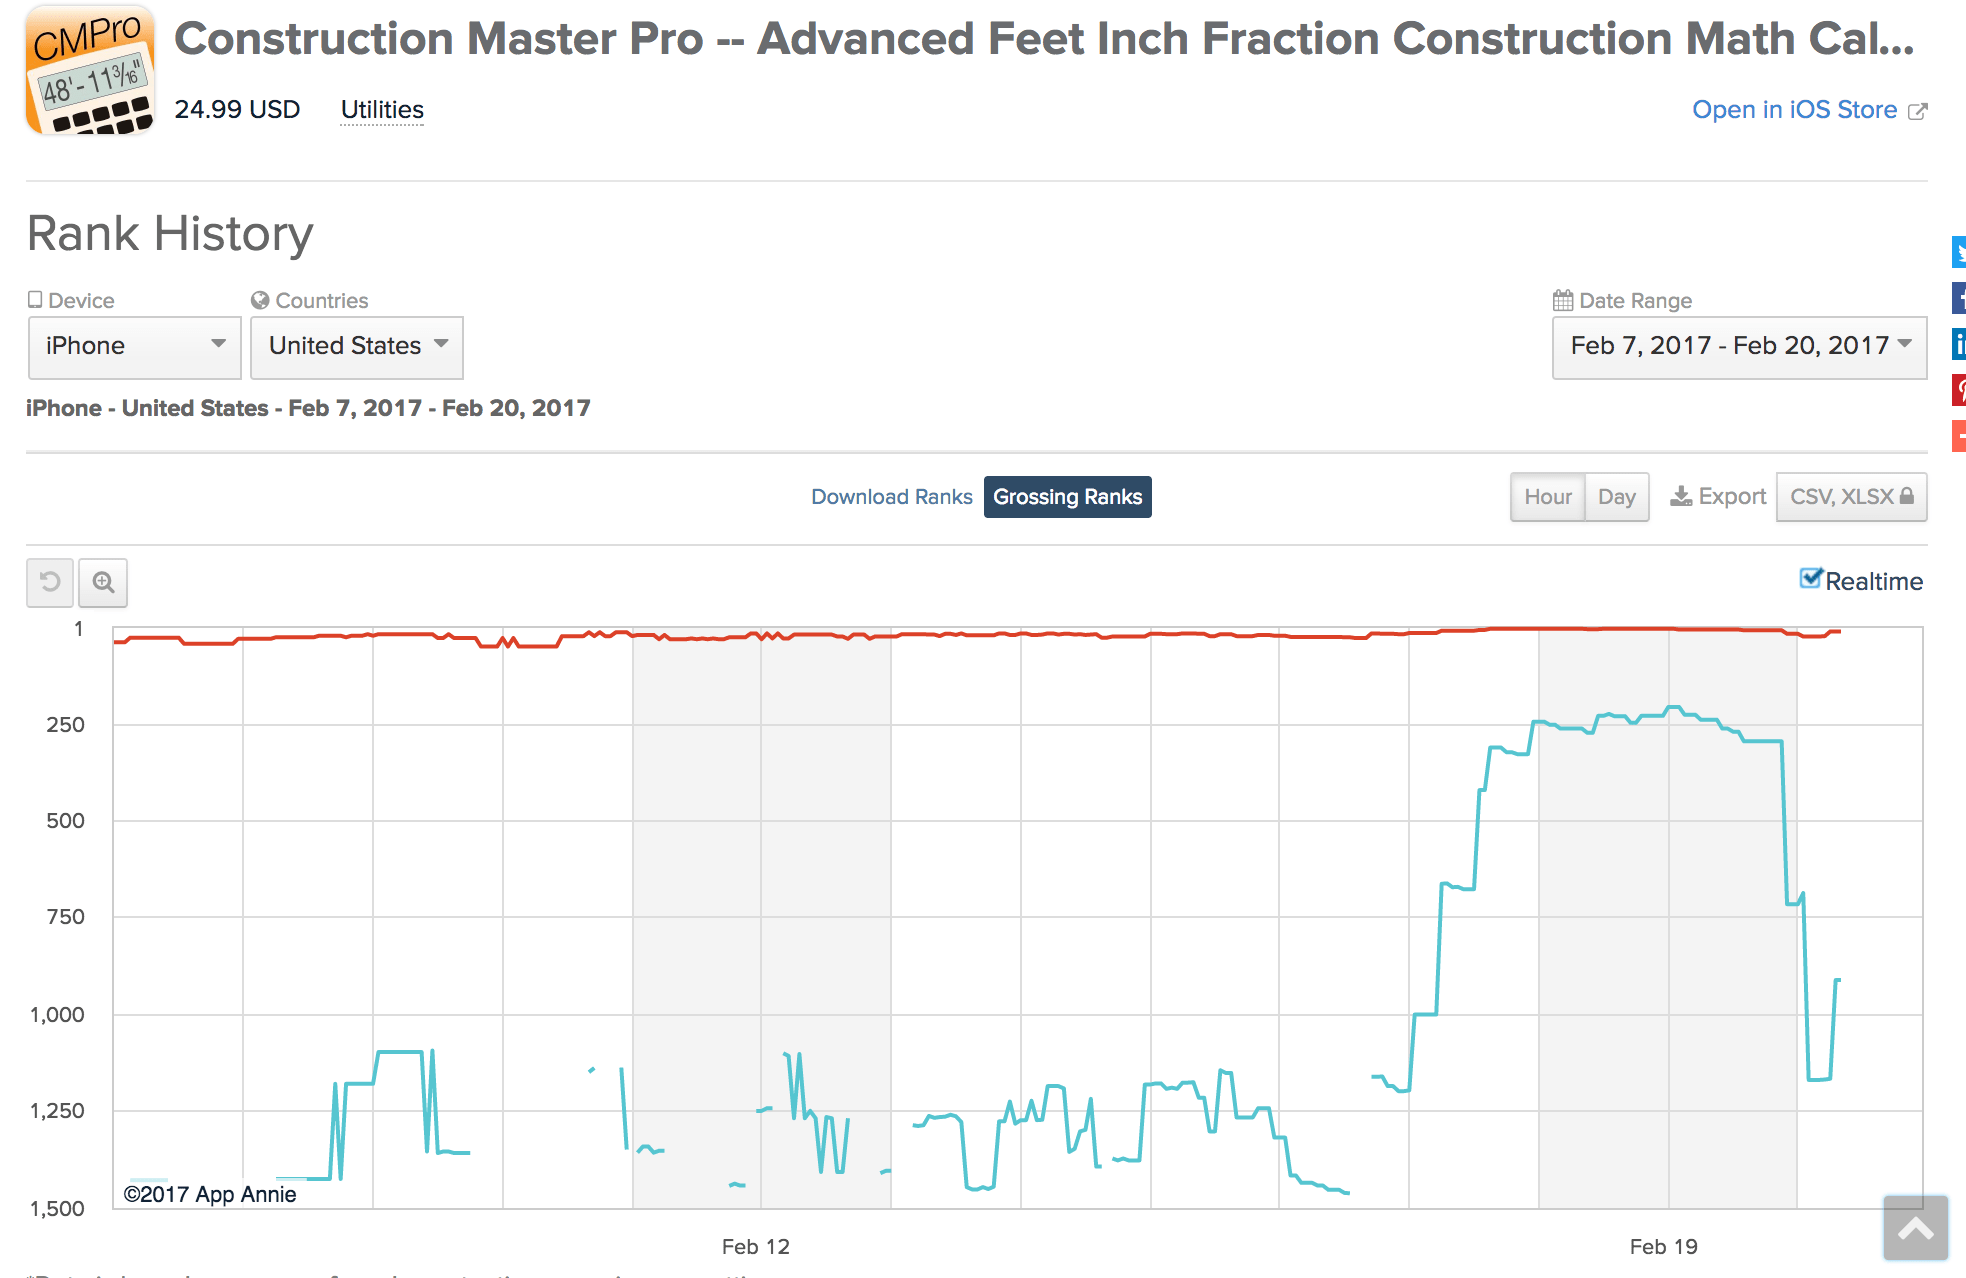1966x1278 pixels.
Task: Switch to Download Ranks tab
Action: [x=891, y=497]
